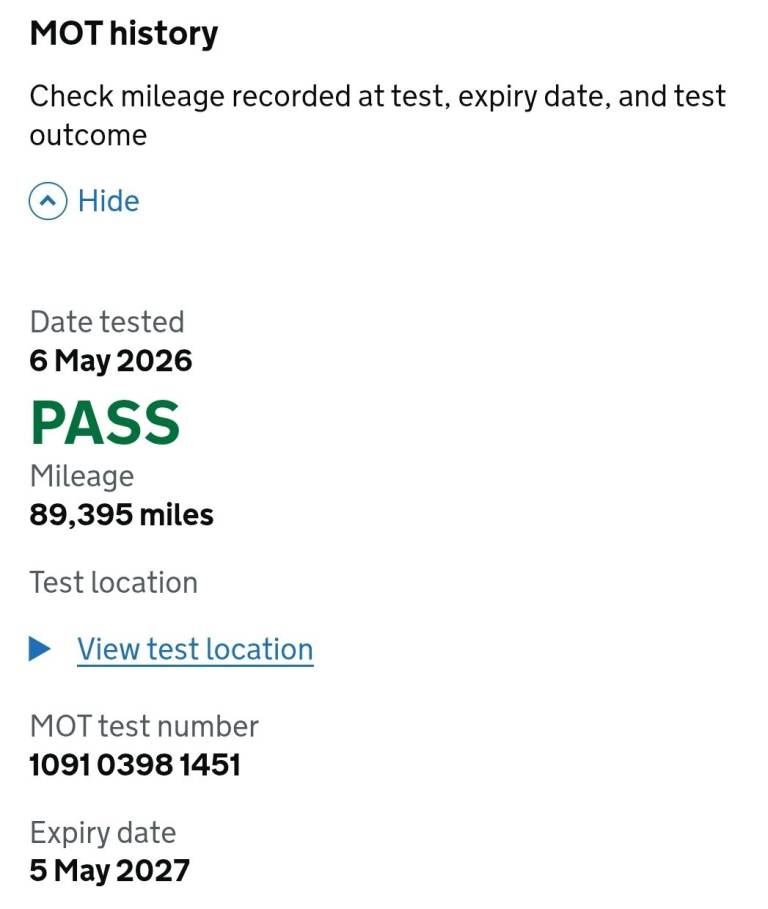Screen dimensions: 768x909
Task: Select the Date tested label
Action: pos(107,322)
